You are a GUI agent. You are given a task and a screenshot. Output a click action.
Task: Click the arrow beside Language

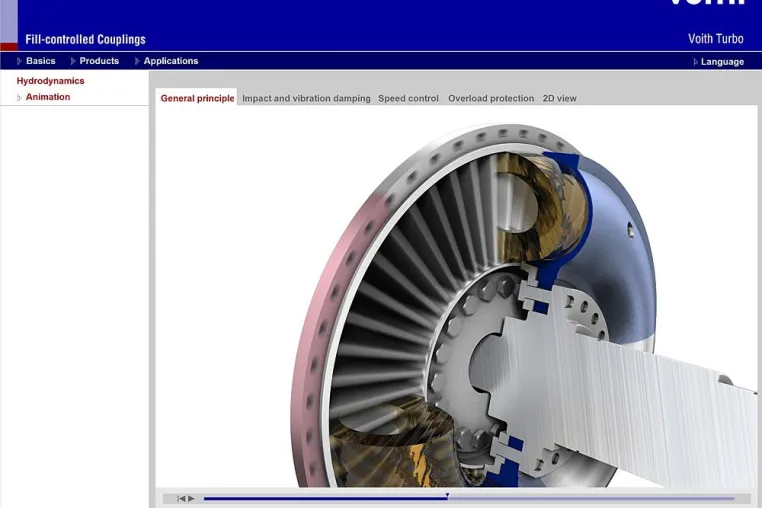[695, 62]
